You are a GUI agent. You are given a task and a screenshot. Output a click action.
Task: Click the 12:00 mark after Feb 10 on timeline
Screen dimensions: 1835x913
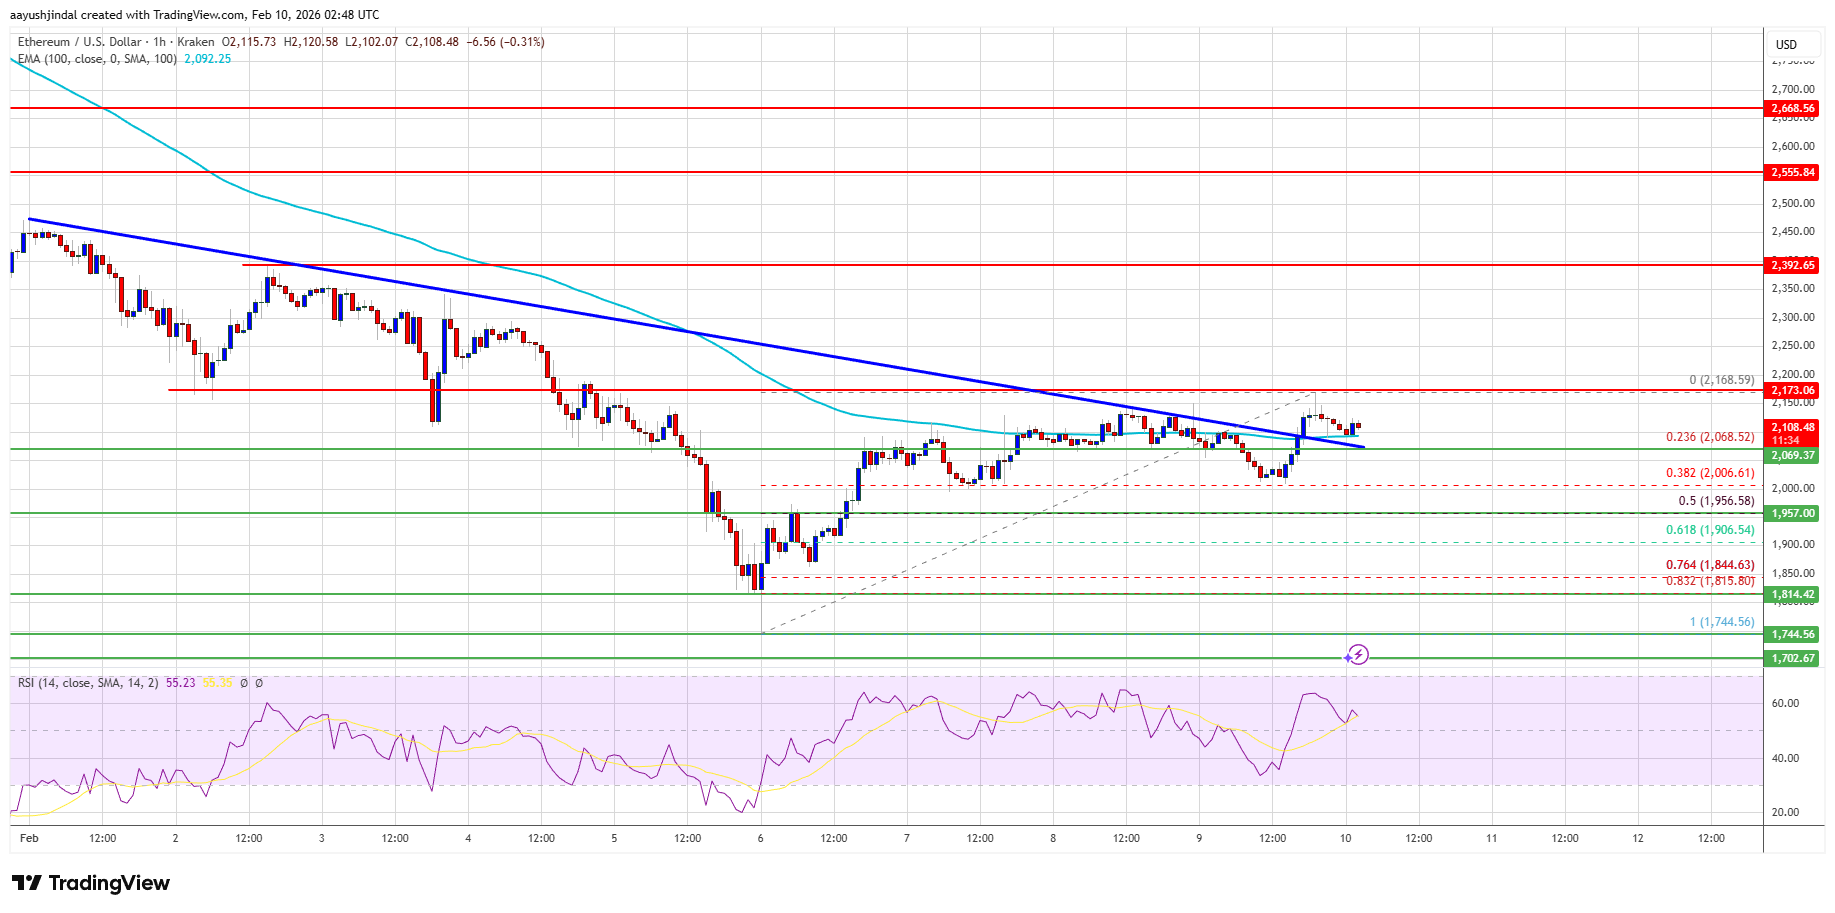pos(1421,839)
